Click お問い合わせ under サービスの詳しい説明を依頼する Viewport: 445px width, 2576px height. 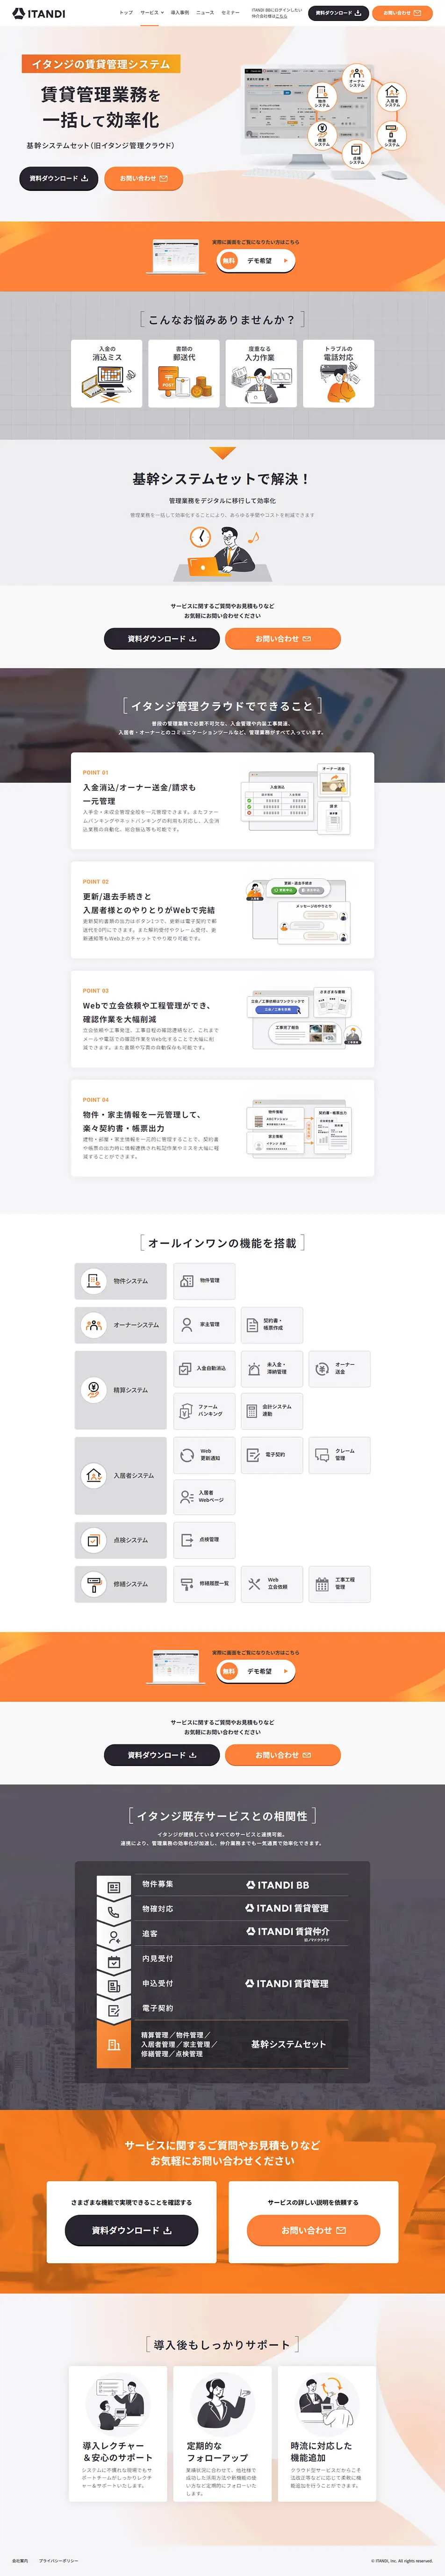coord(313,2230)
